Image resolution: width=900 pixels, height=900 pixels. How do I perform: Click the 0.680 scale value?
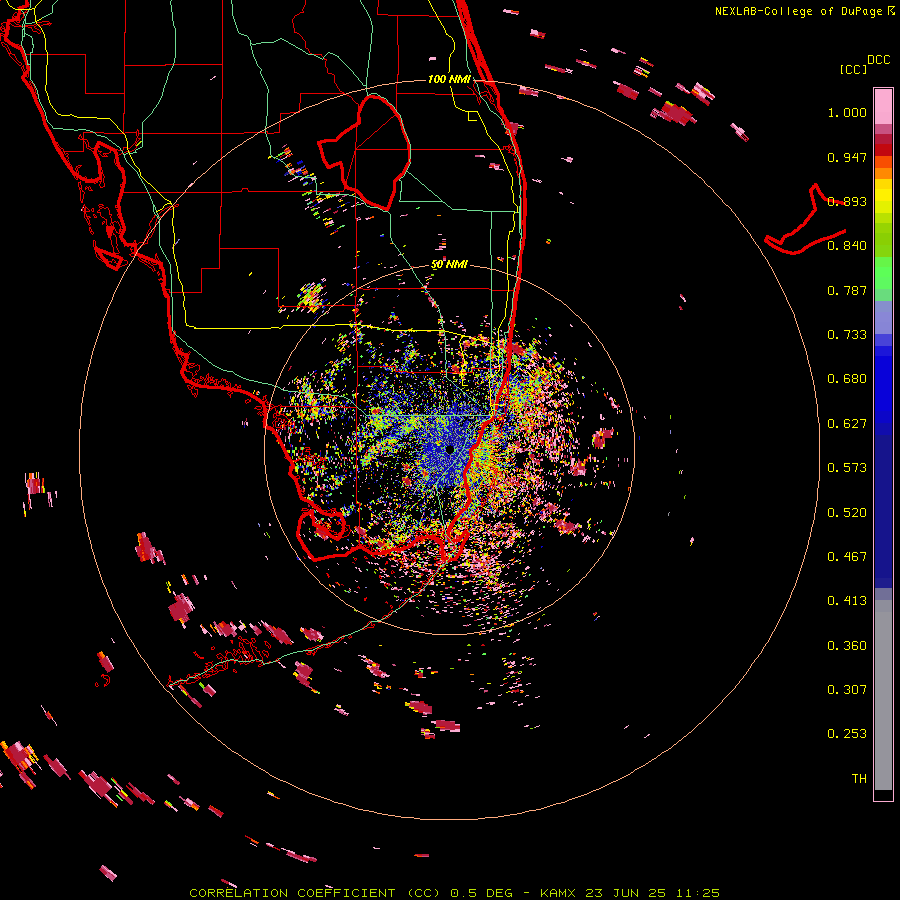pyautogui.click(x=847, y=379)
